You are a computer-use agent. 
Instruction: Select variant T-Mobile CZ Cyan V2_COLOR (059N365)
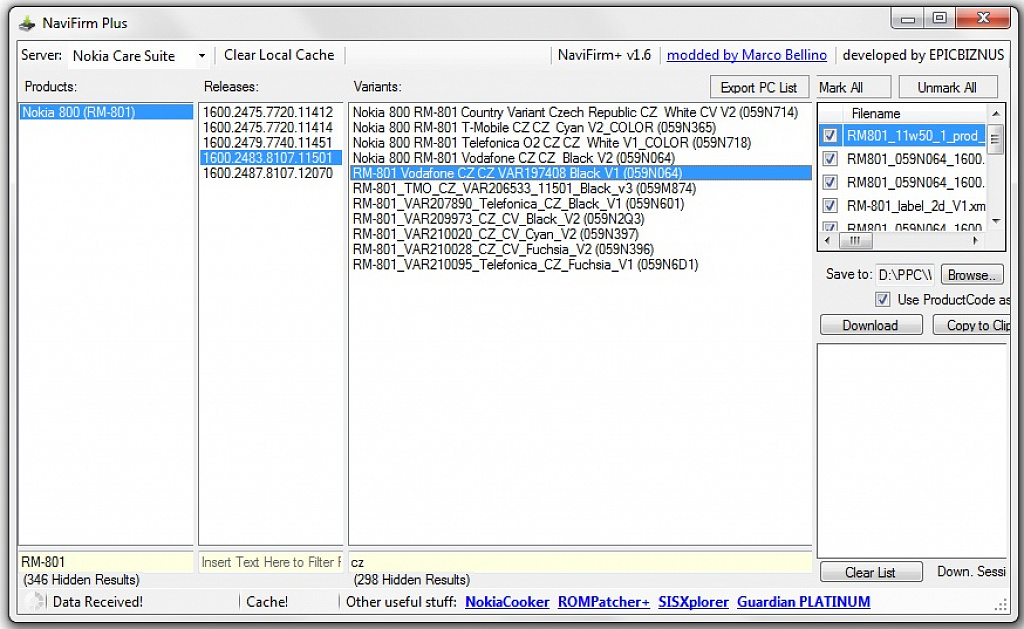point(580,127)
